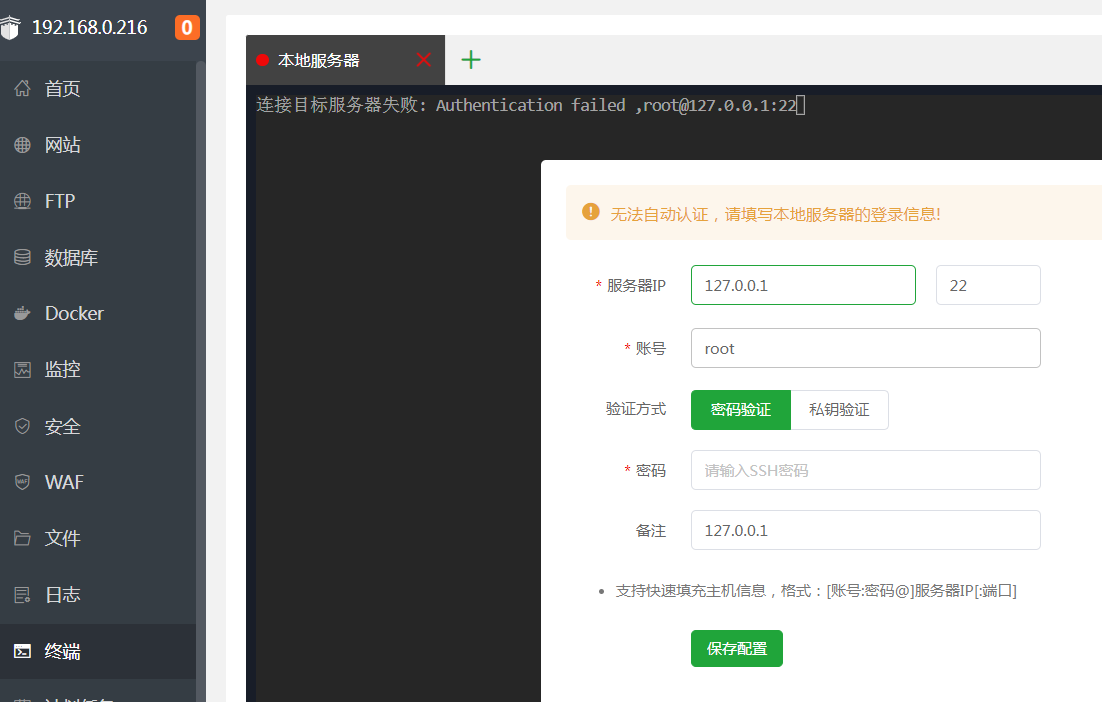Select the 终端 terminal section

coord(62,650)
